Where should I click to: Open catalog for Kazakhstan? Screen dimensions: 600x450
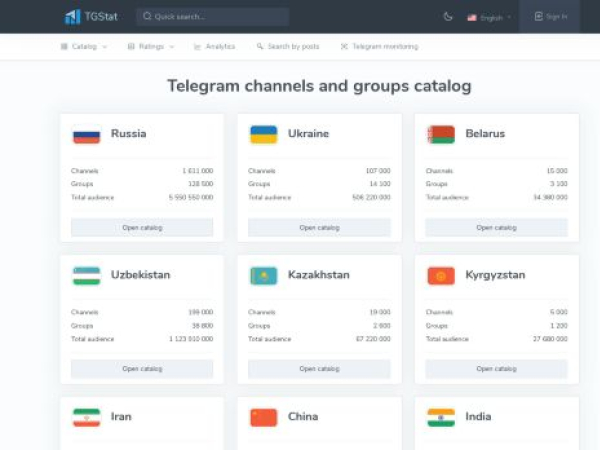tap(319, 369)
